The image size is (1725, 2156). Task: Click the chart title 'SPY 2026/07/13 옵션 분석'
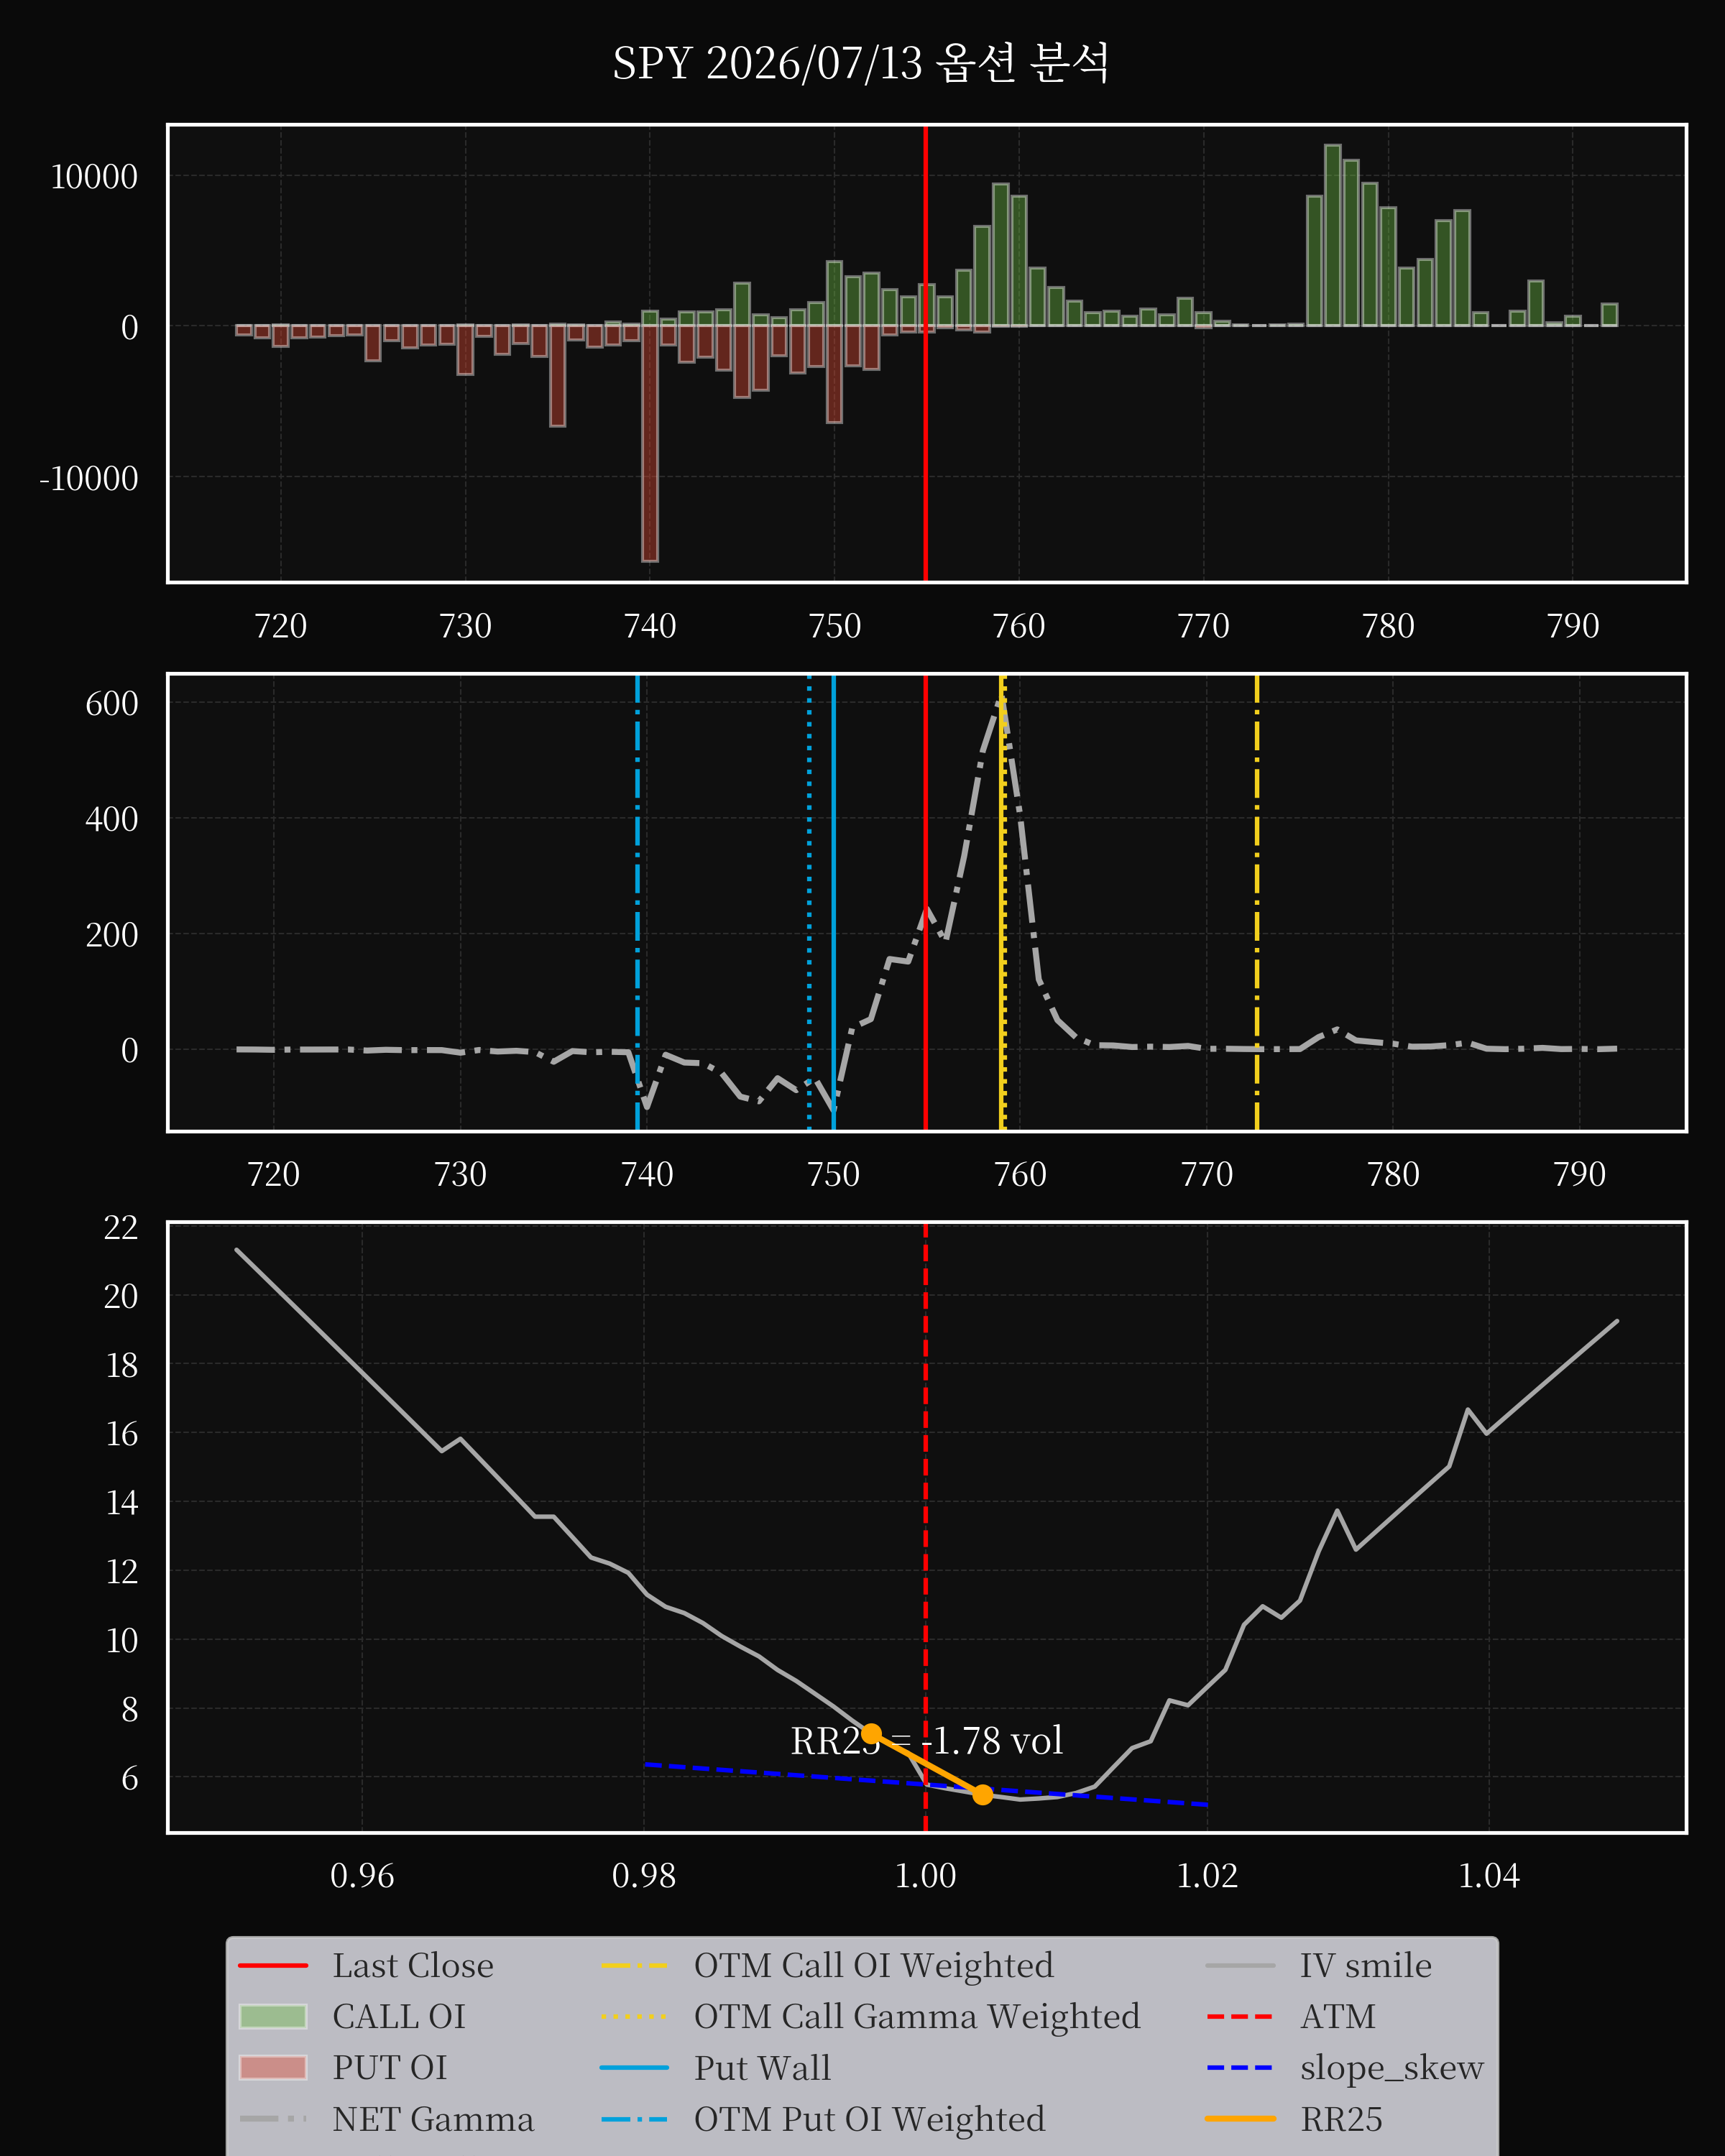coord(860,64)
